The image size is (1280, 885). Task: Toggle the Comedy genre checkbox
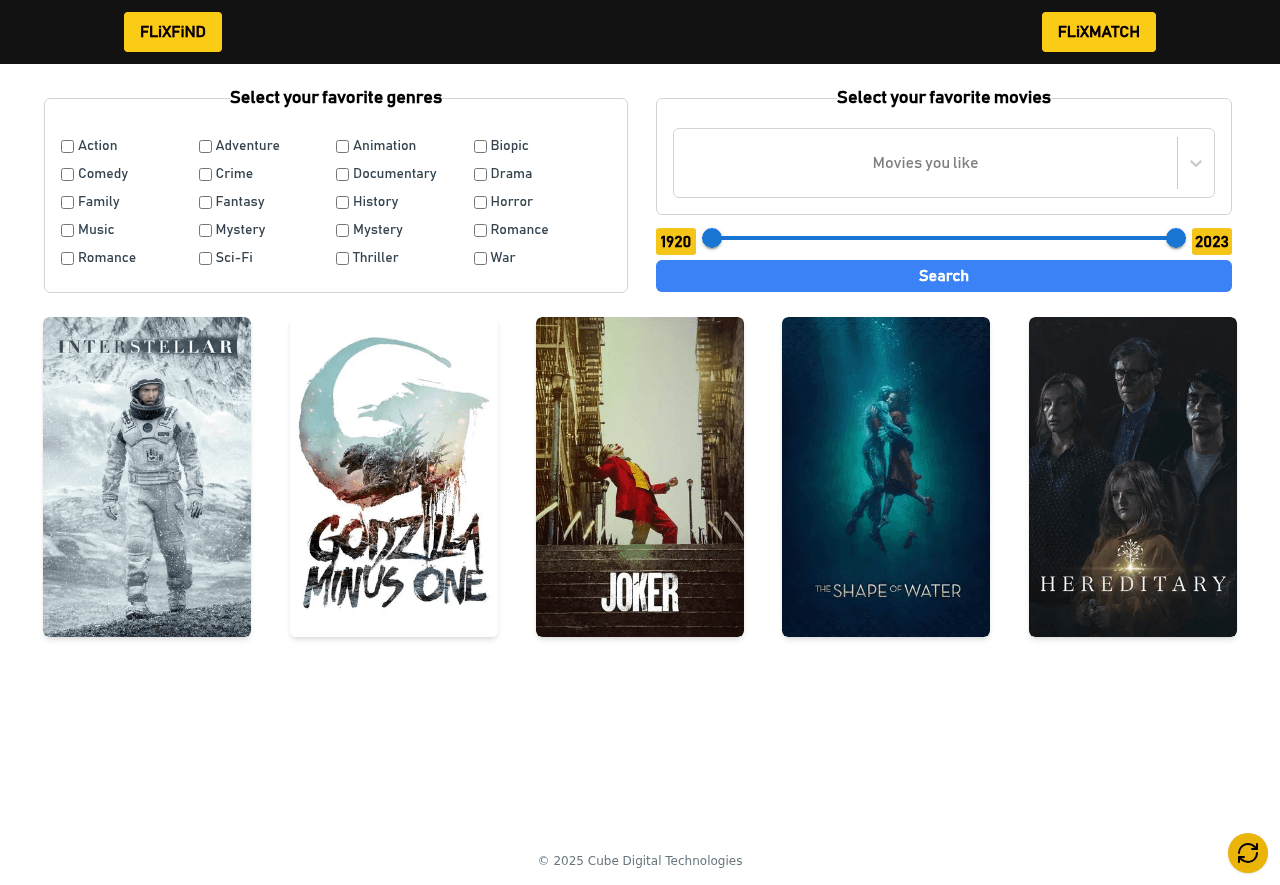66,174
